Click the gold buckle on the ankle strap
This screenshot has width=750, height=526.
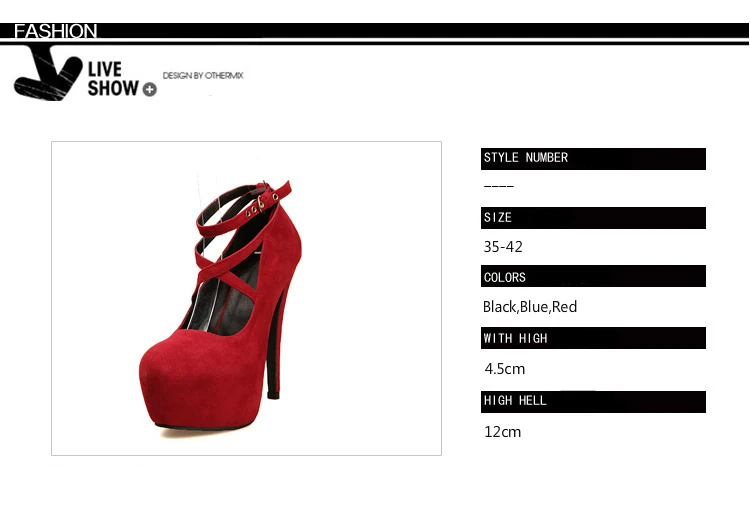click(261, 204)
